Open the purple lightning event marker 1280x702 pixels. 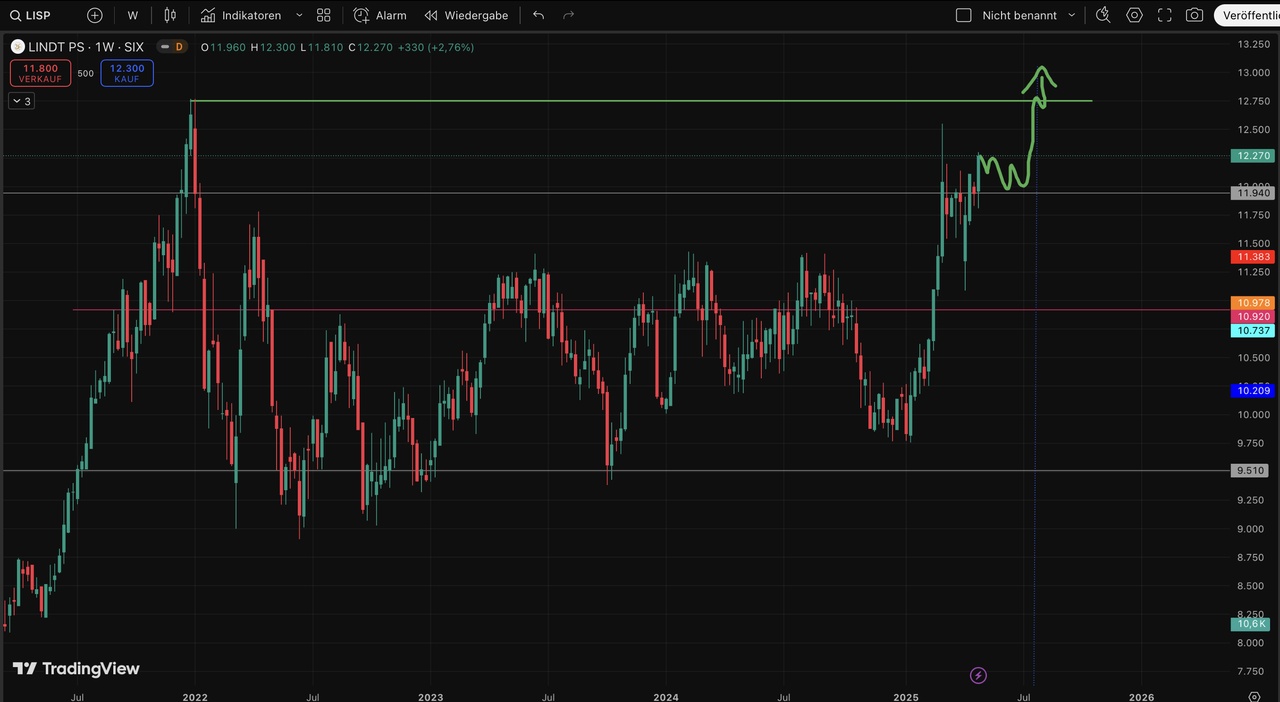tap(978, 676)
